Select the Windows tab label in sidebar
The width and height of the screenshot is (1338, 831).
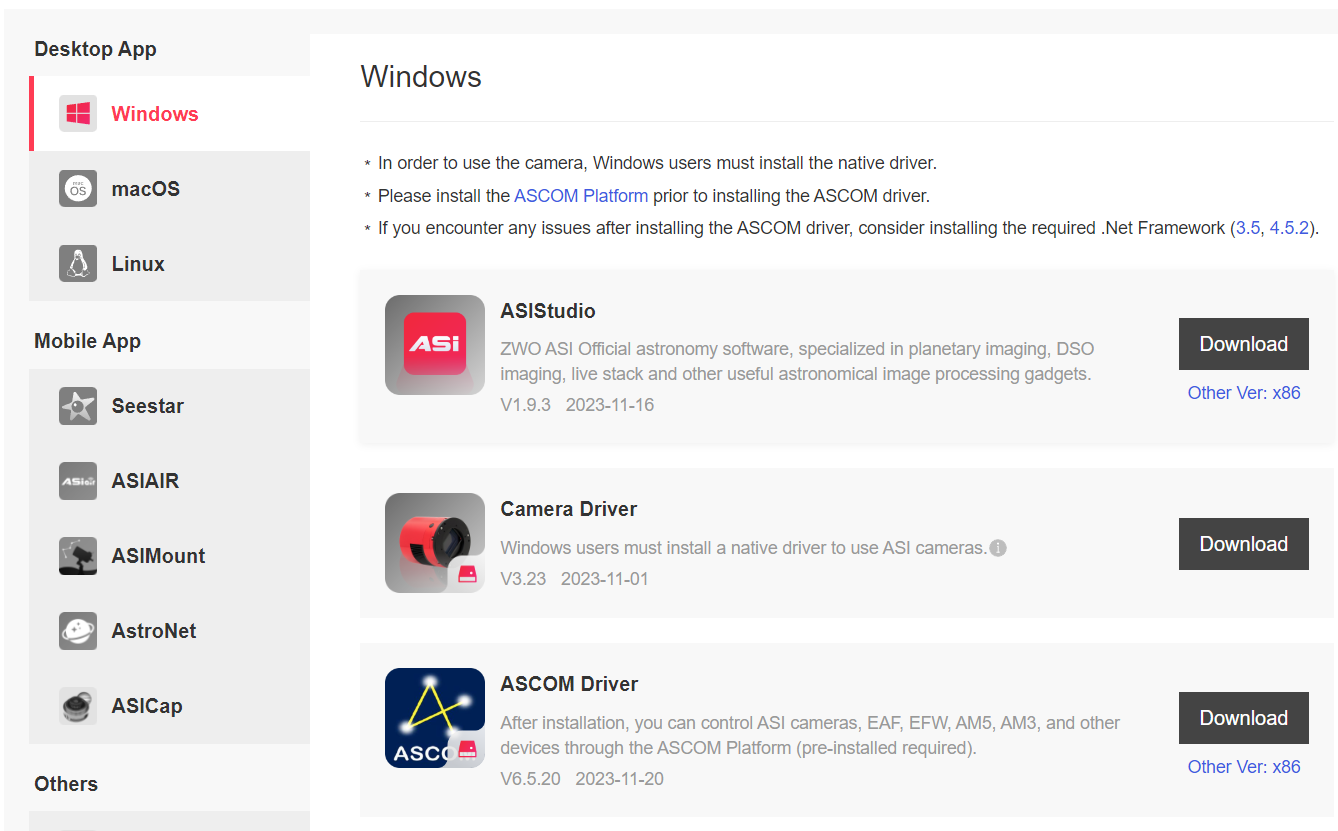(x=155, y=114)
